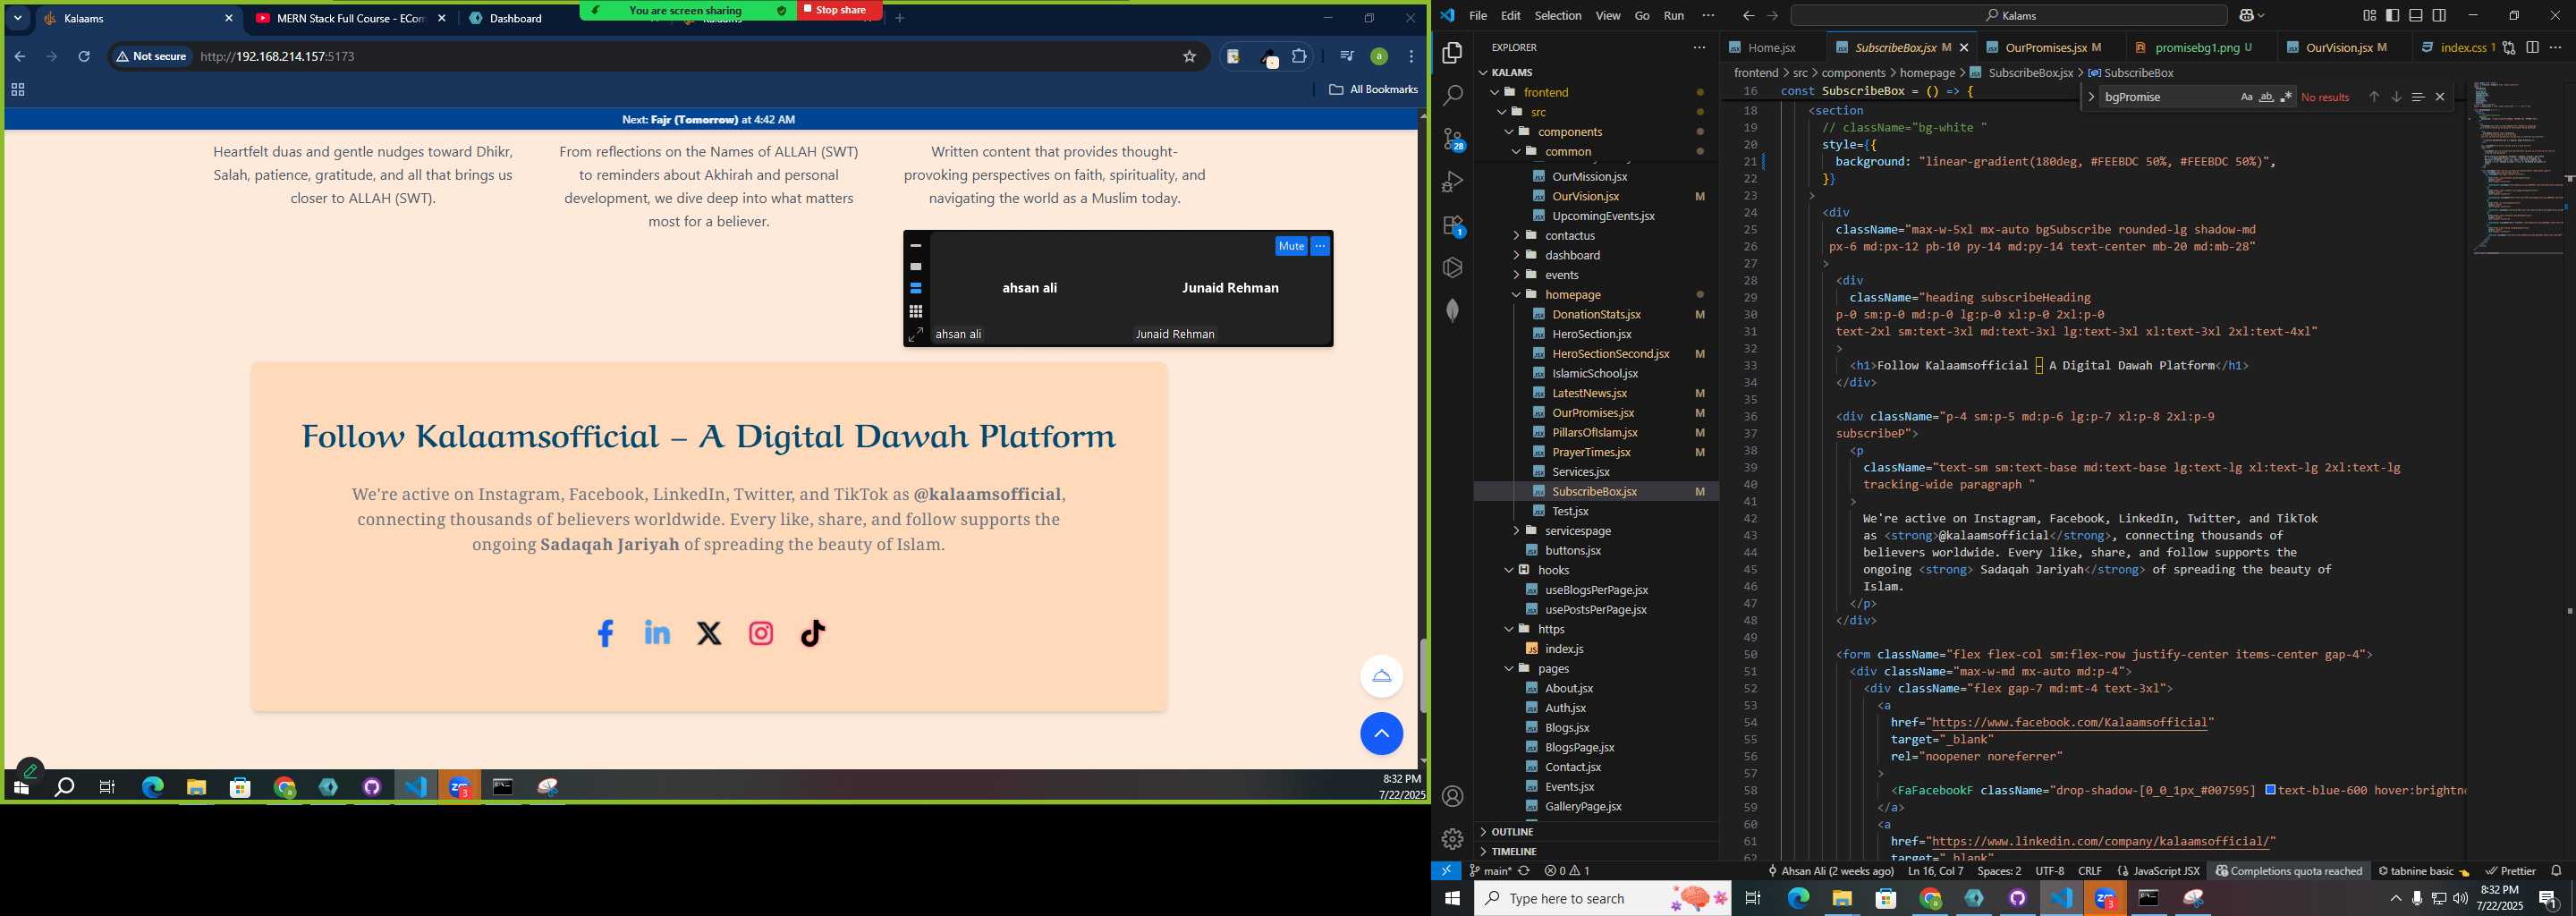Click Mute on the Zoom video panel
Screen dimensions: 2576x916
pos(1291,246)
